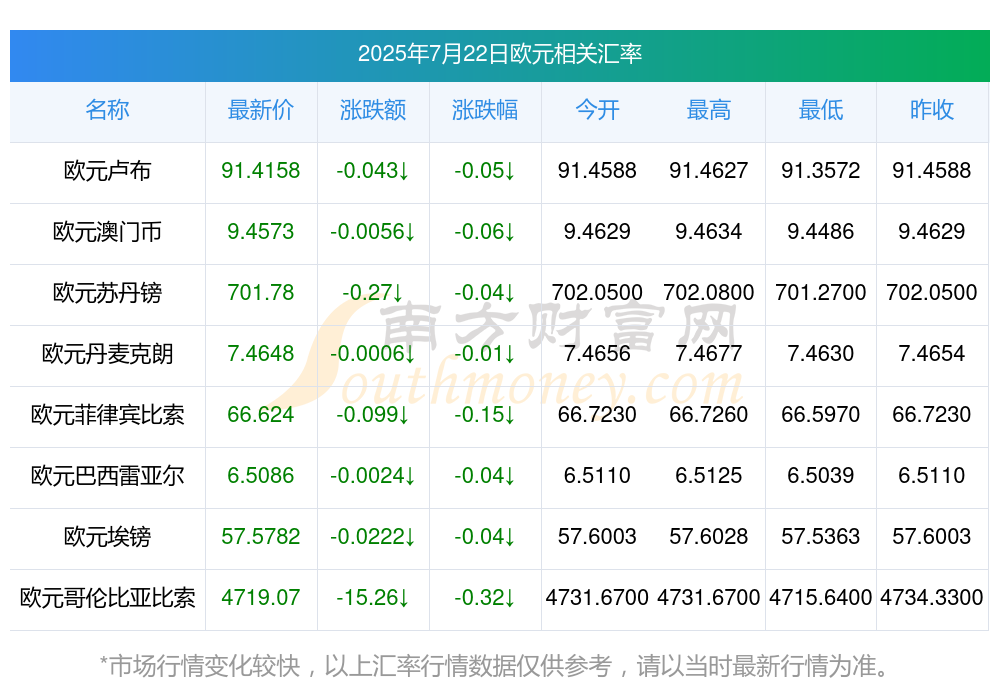Click the 涨跌幅 column header
Screen dimensions: 1000x698
click(485, 110)
